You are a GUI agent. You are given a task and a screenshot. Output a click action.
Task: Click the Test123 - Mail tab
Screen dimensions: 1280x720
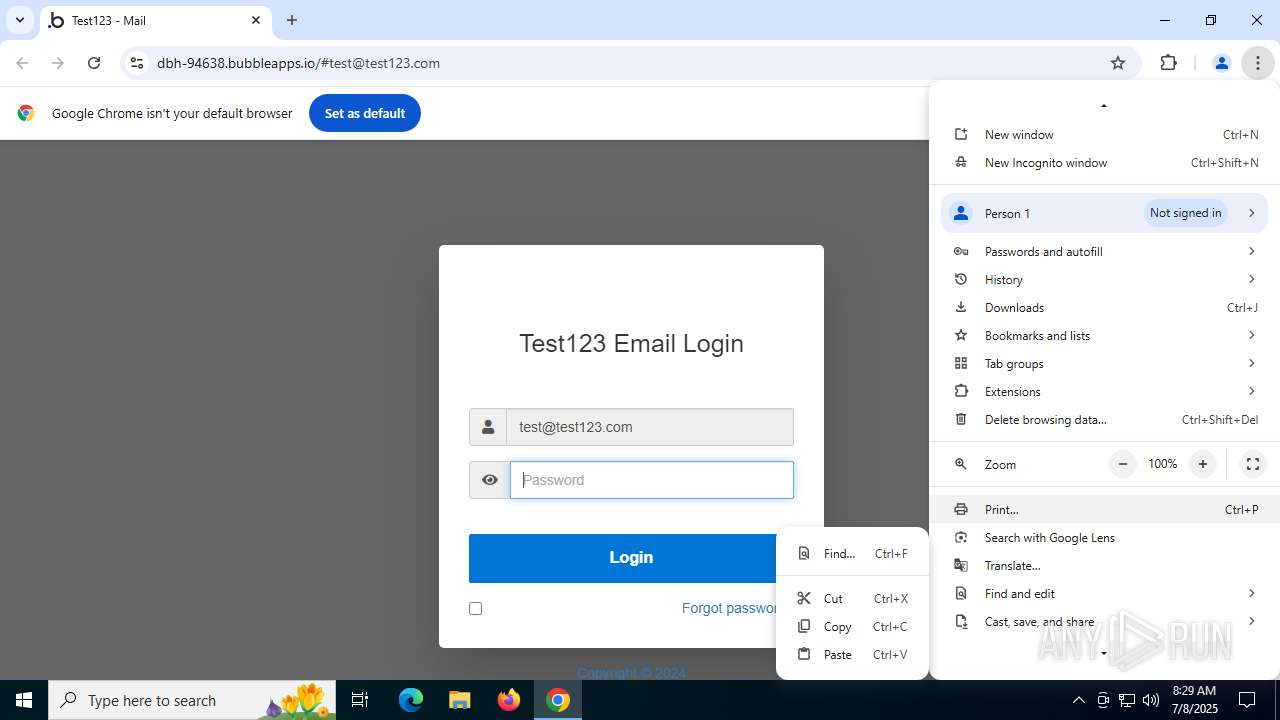click(155, 21)
